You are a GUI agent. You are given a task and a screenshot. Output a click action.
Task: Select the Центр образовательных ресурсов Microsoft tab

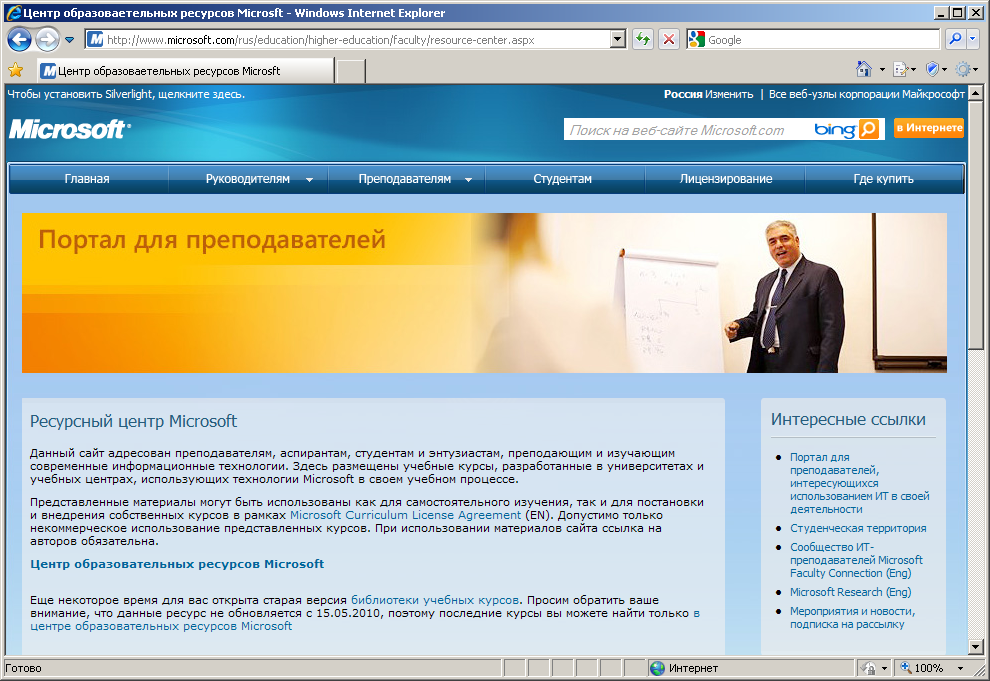[x=186, y=71]
